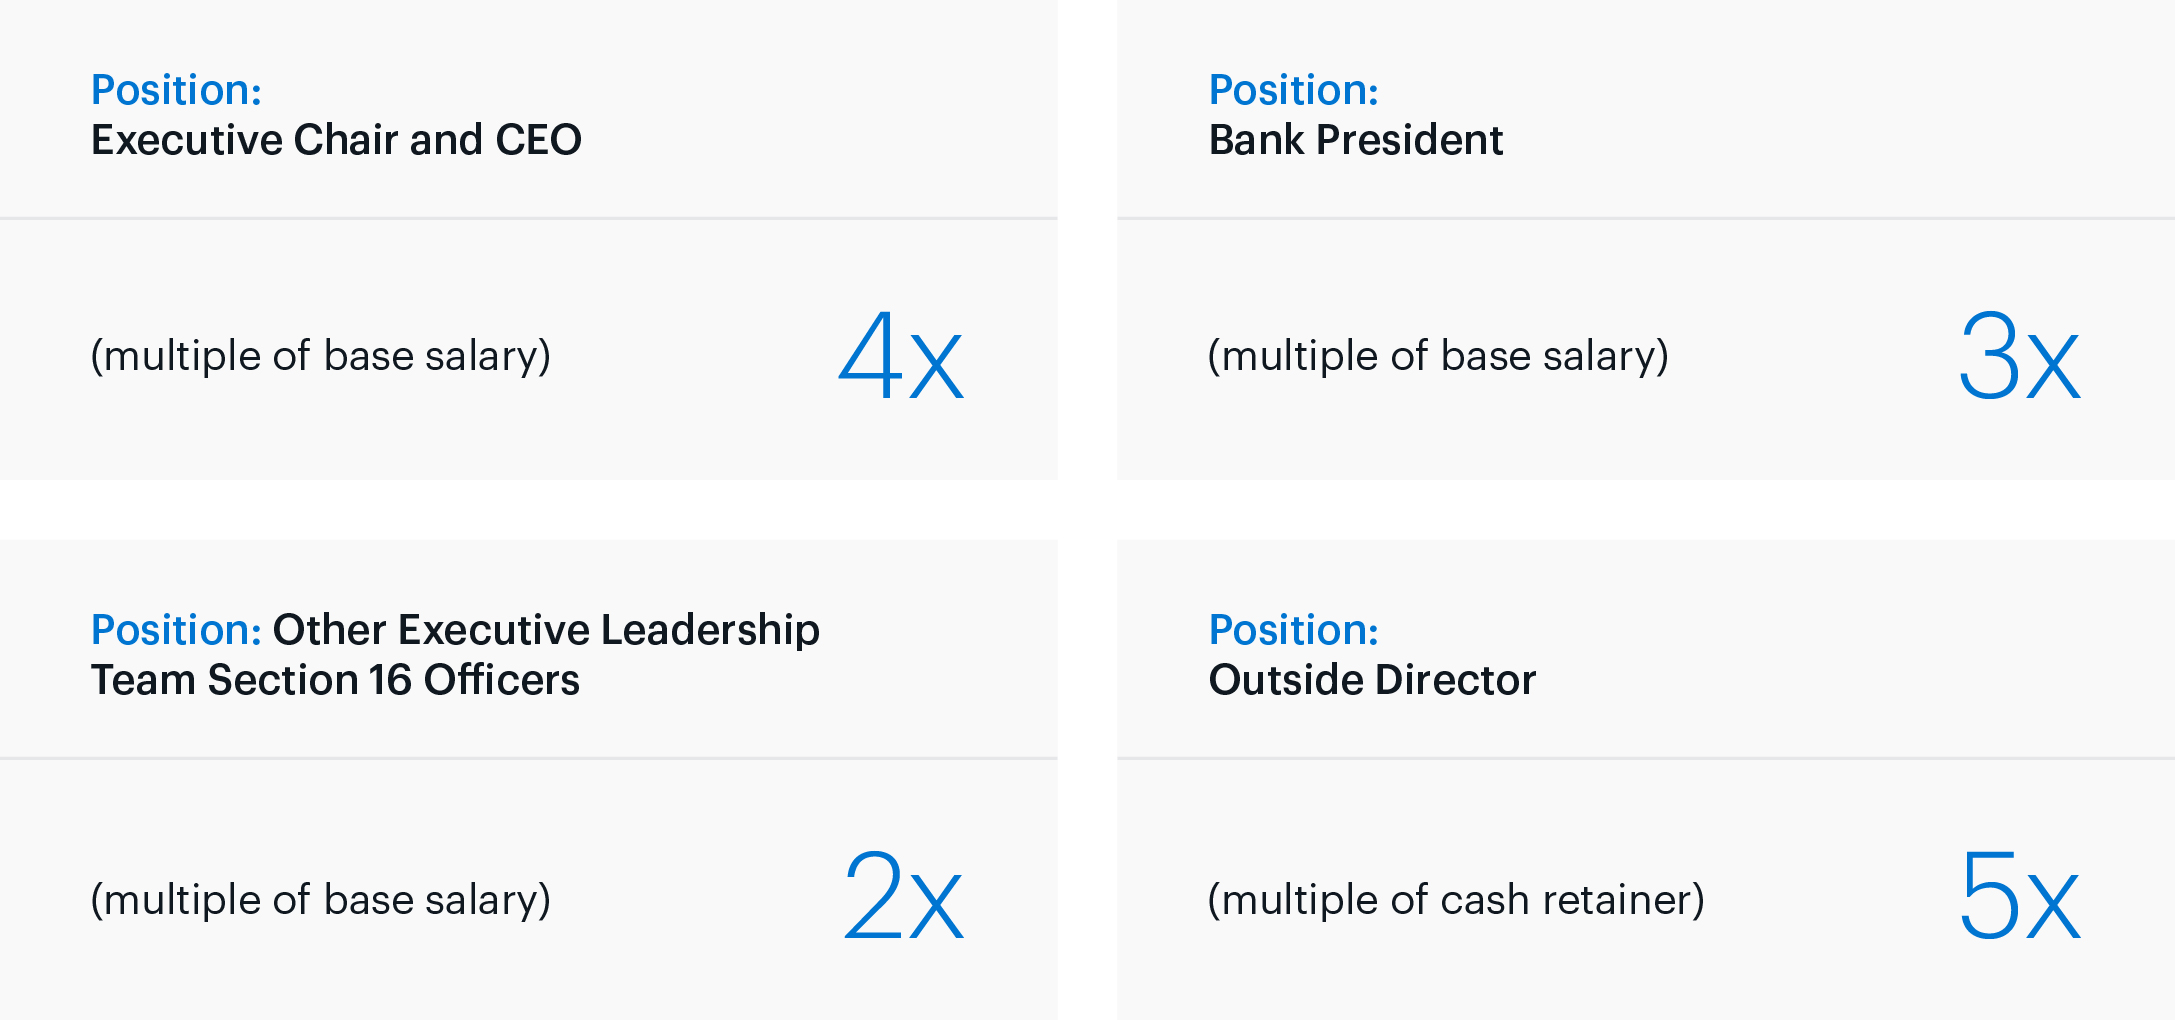Click the "Other Executive Leadership" text

coord(546,630)
